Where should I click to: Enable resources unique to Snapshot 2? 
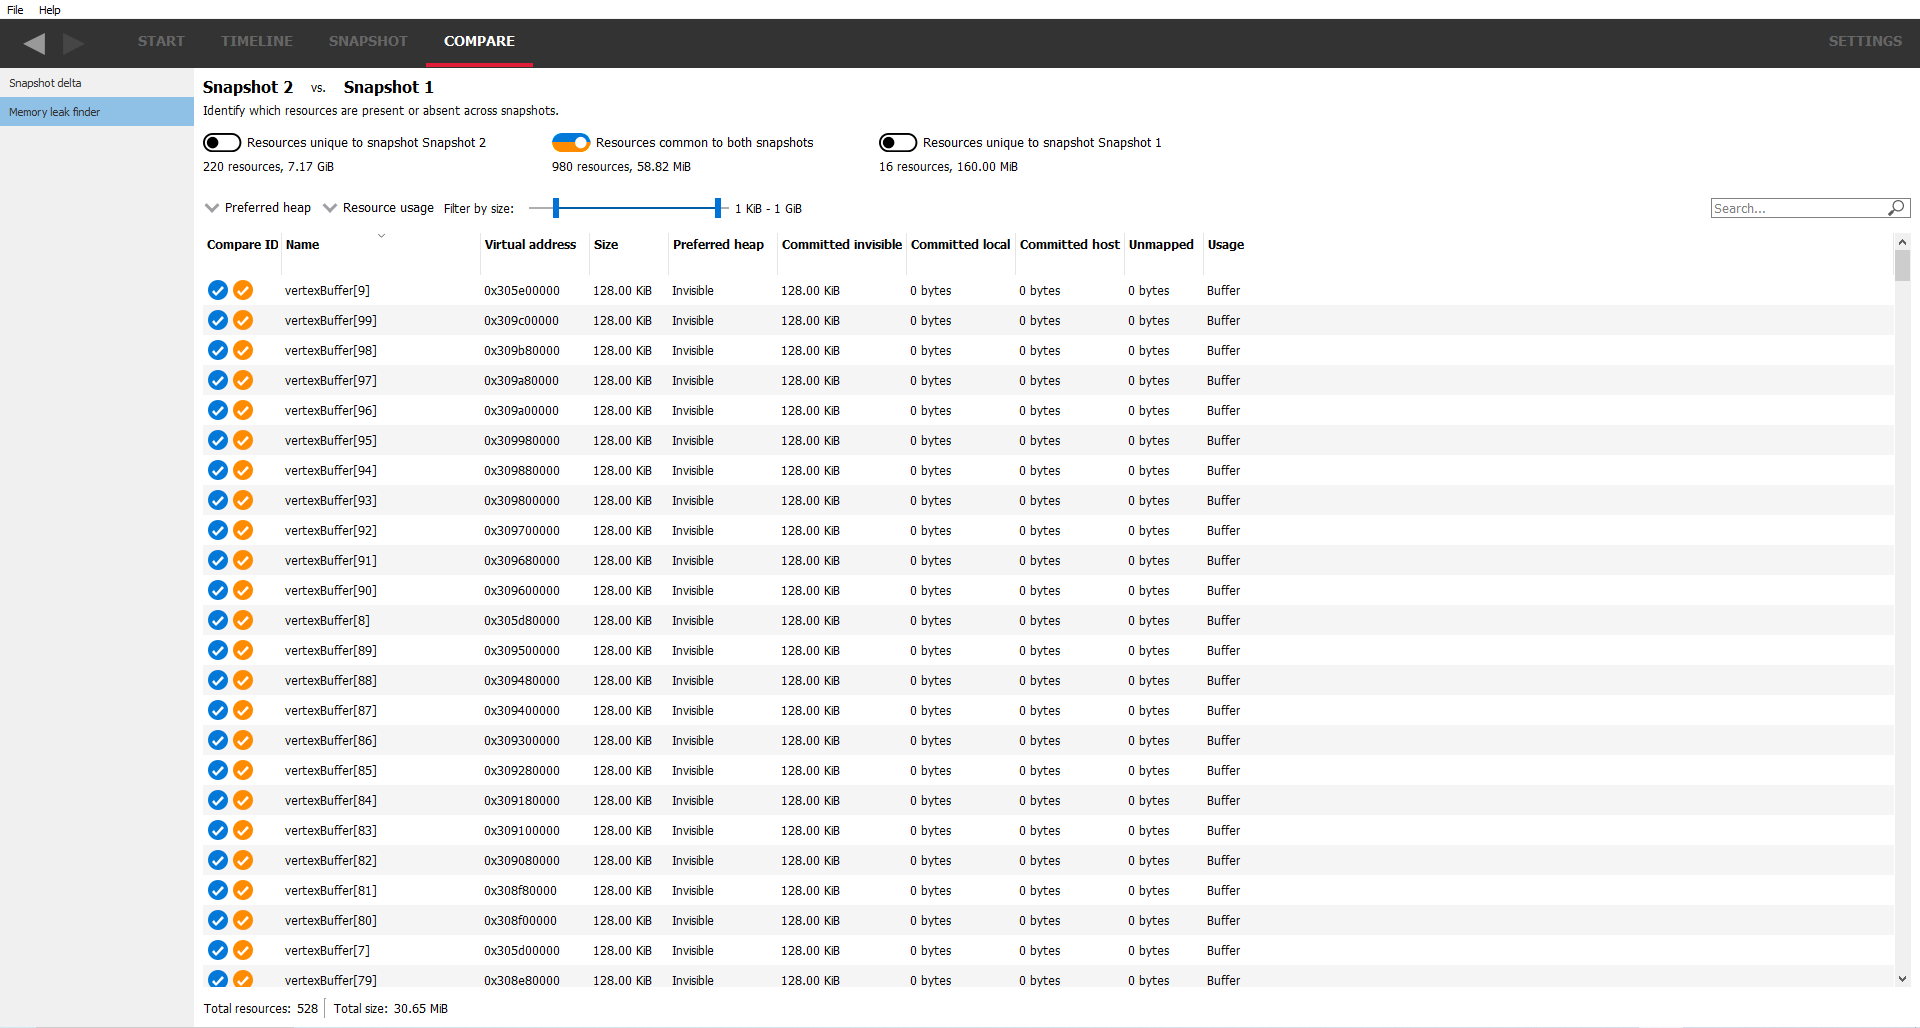pos(222,143)
